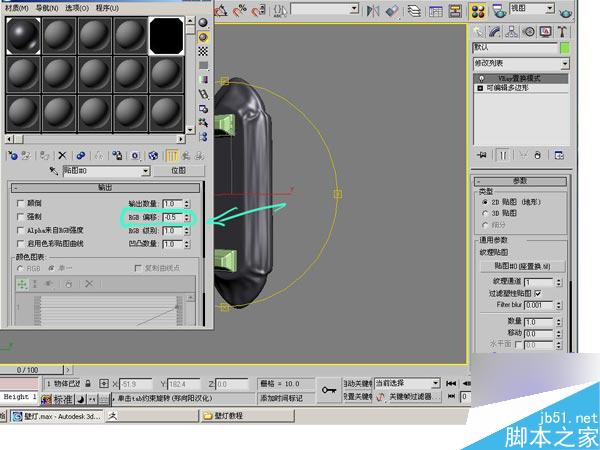Click the RGB 偏移 spinner arrows
The width and height of the screenshot is (600, 450).
(187, 217)
